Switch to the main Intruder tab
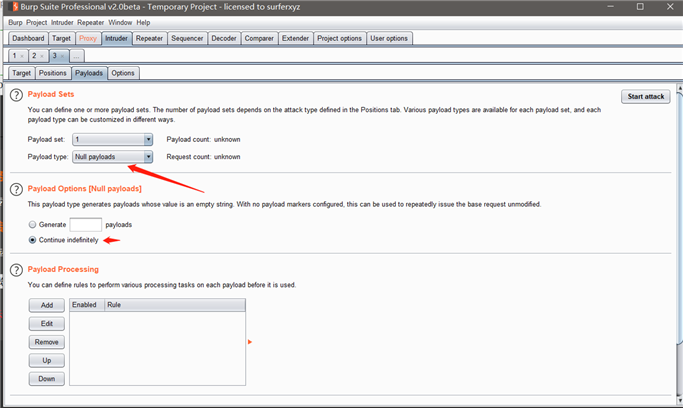This screenshot has height=408, width=683. click(116, 38)
